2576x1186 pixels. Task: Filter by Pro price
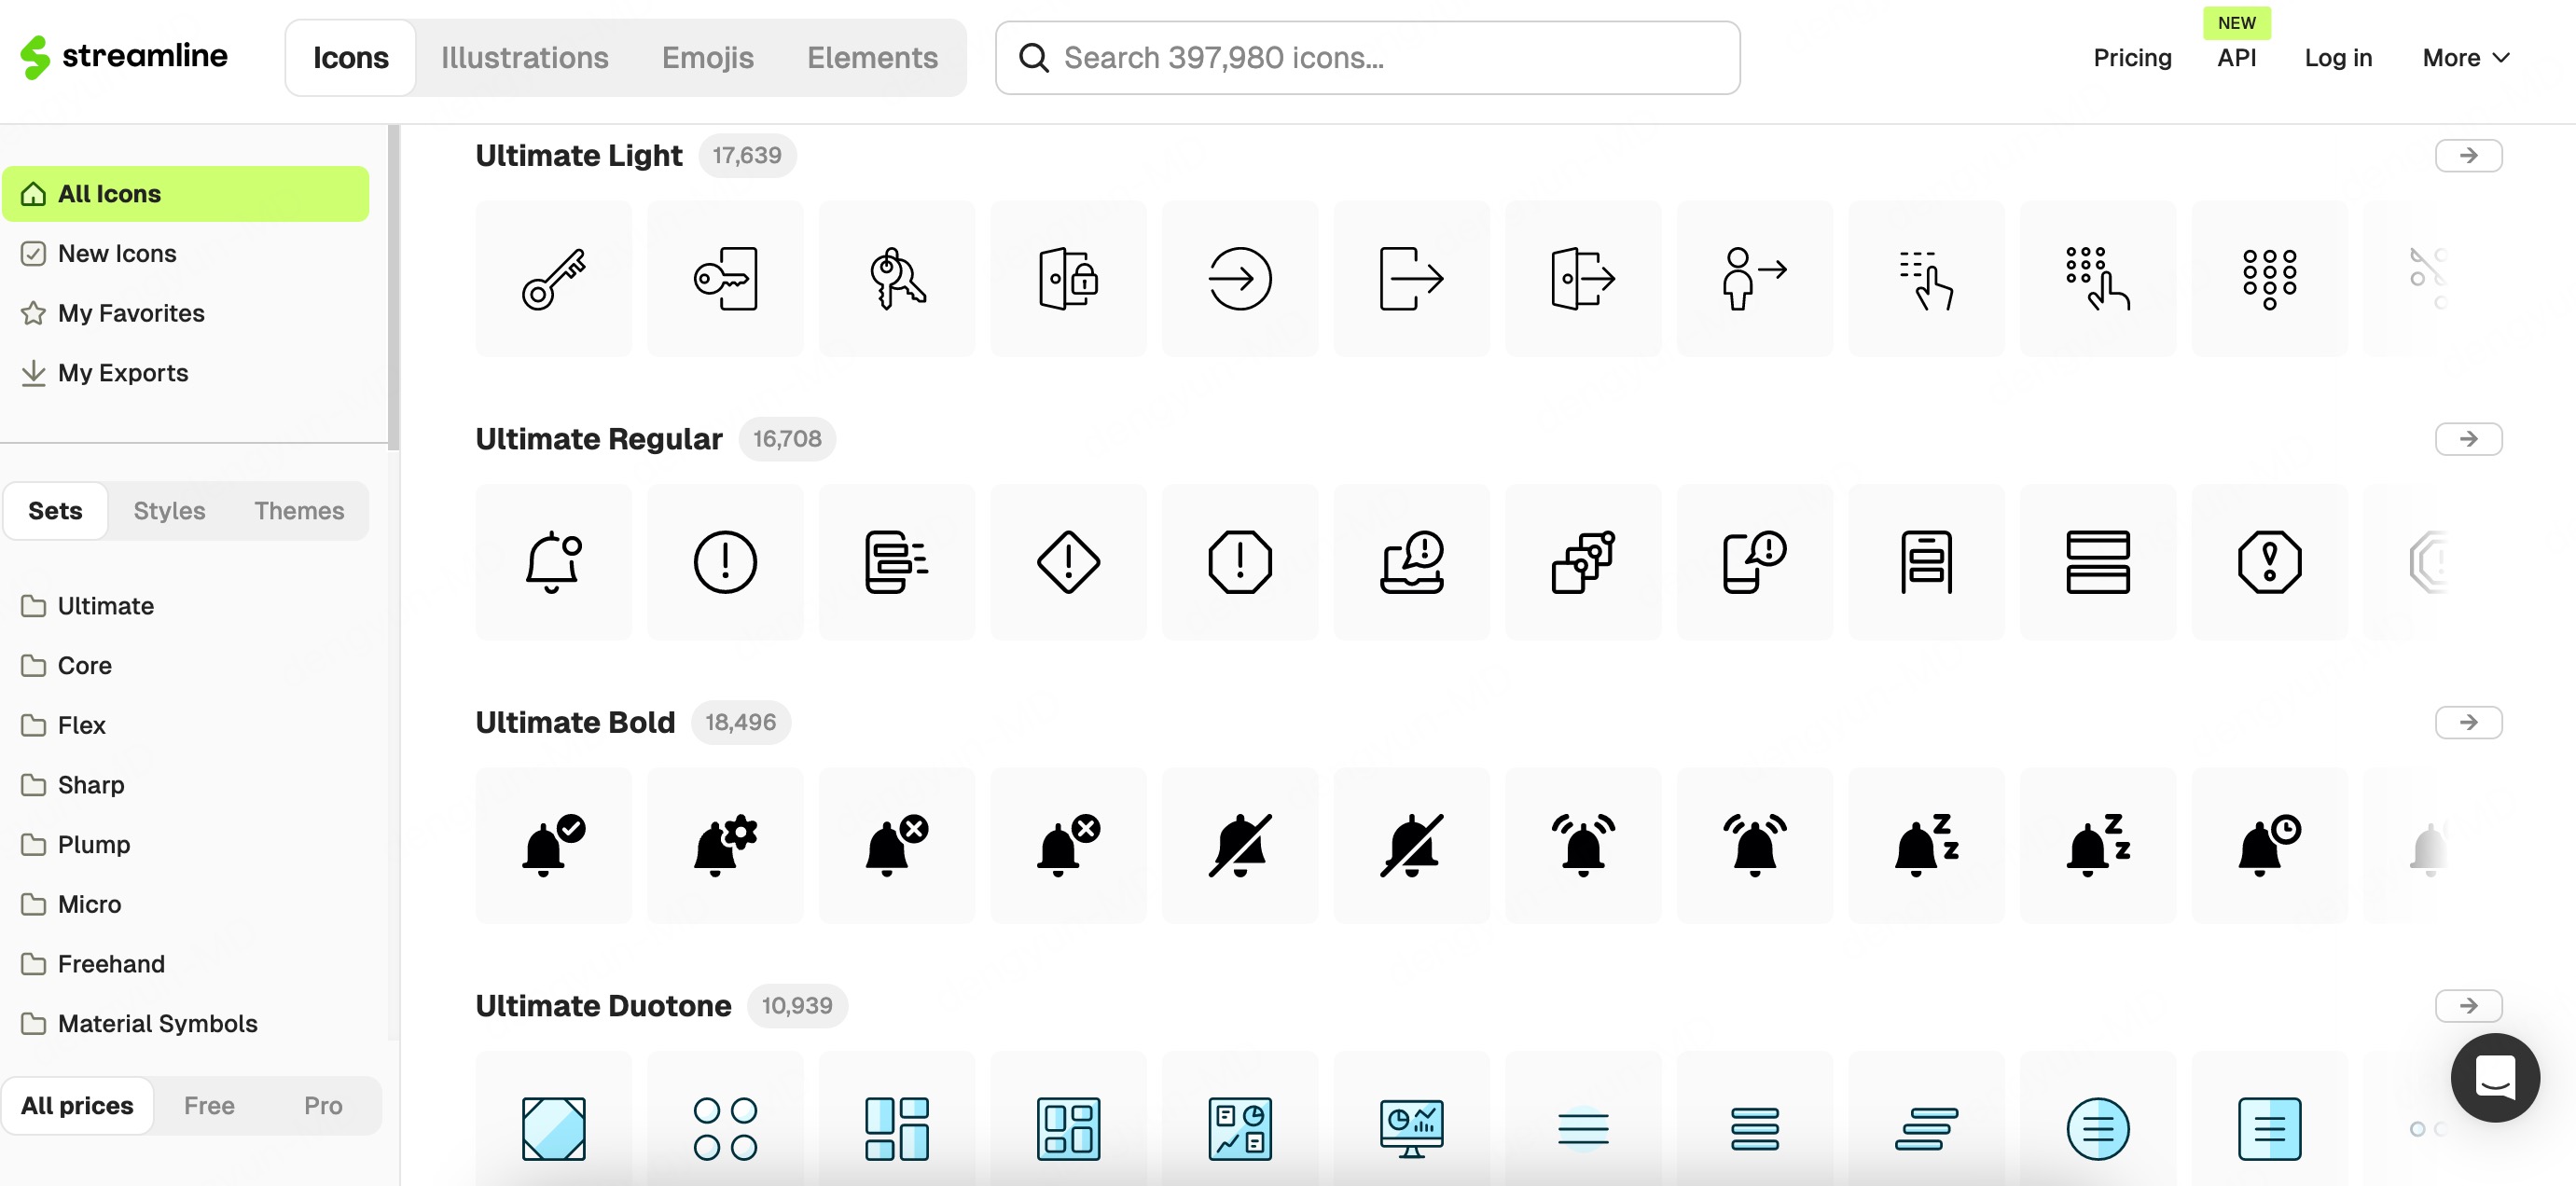(323, 1105)
